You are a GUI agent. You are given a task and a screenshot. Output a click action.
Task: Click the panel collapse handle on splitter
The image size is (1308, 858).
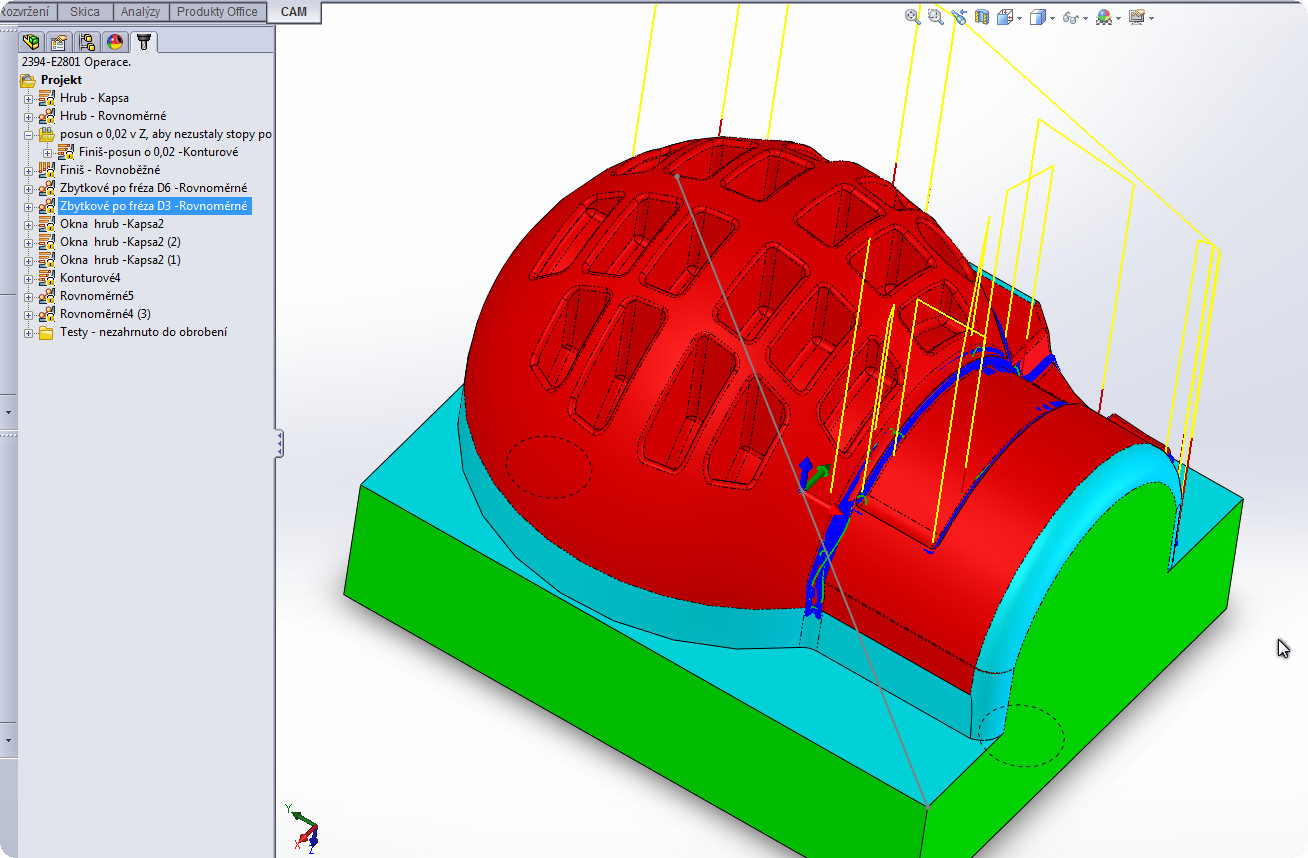click(280, 442)
